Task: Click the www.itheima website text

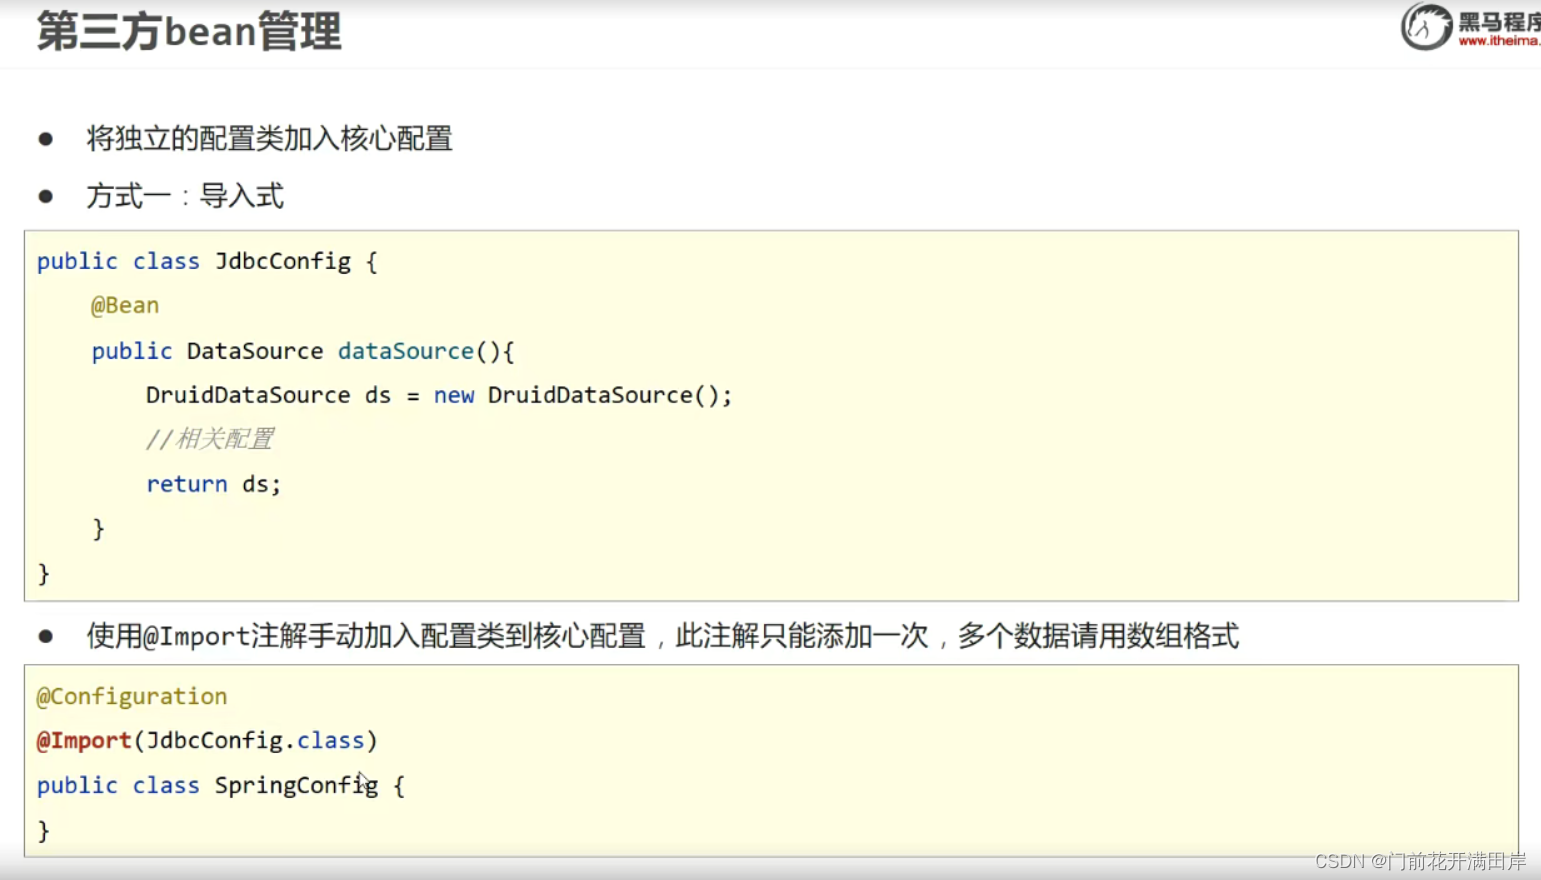Action: 1499,41
